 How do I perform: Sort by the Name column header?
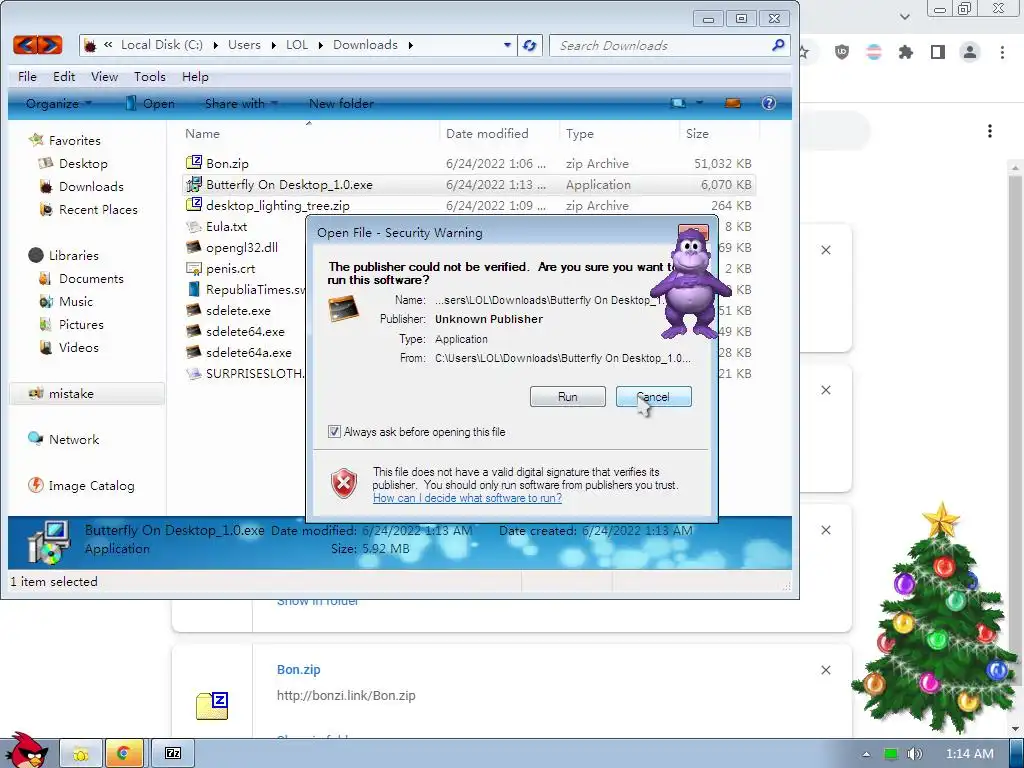[202, 133]
